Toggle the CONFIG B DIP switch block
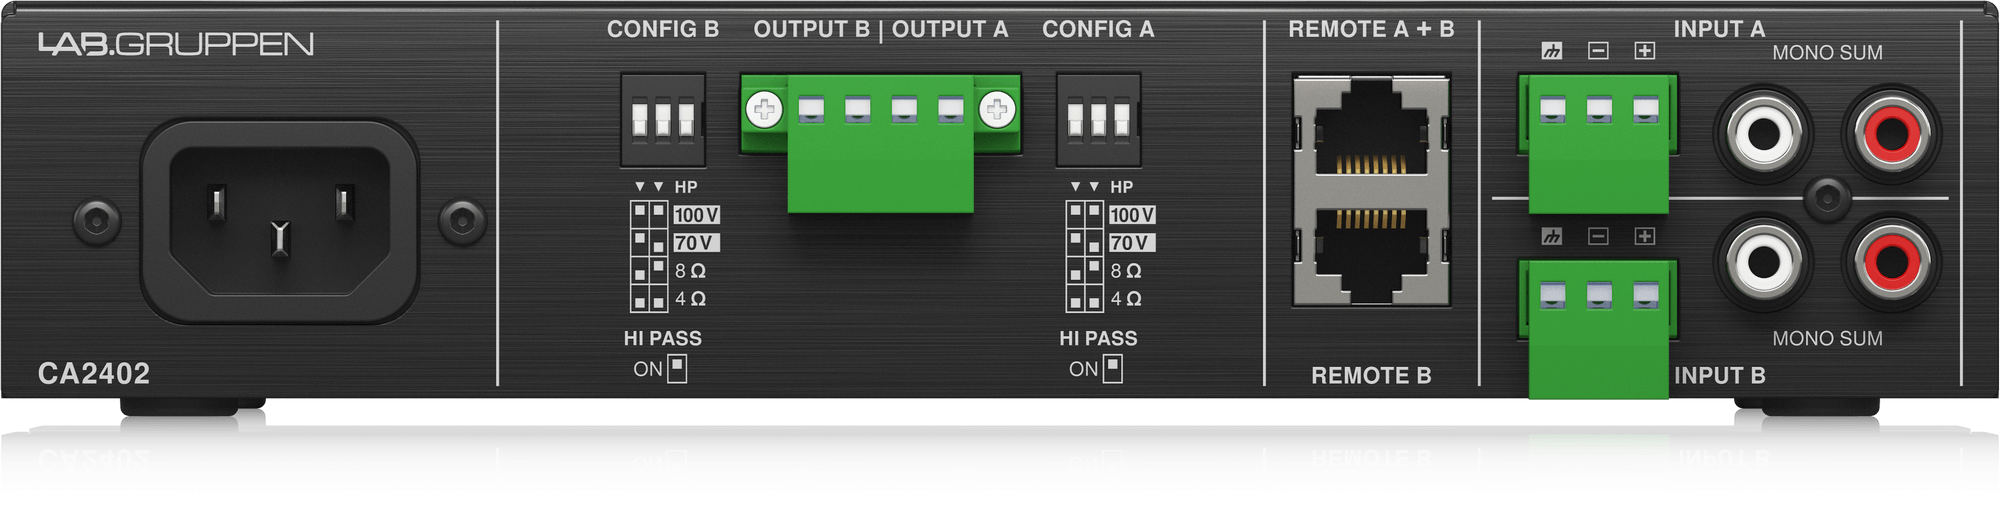This screenshot has width=2000, height=508. coord(663,119)
